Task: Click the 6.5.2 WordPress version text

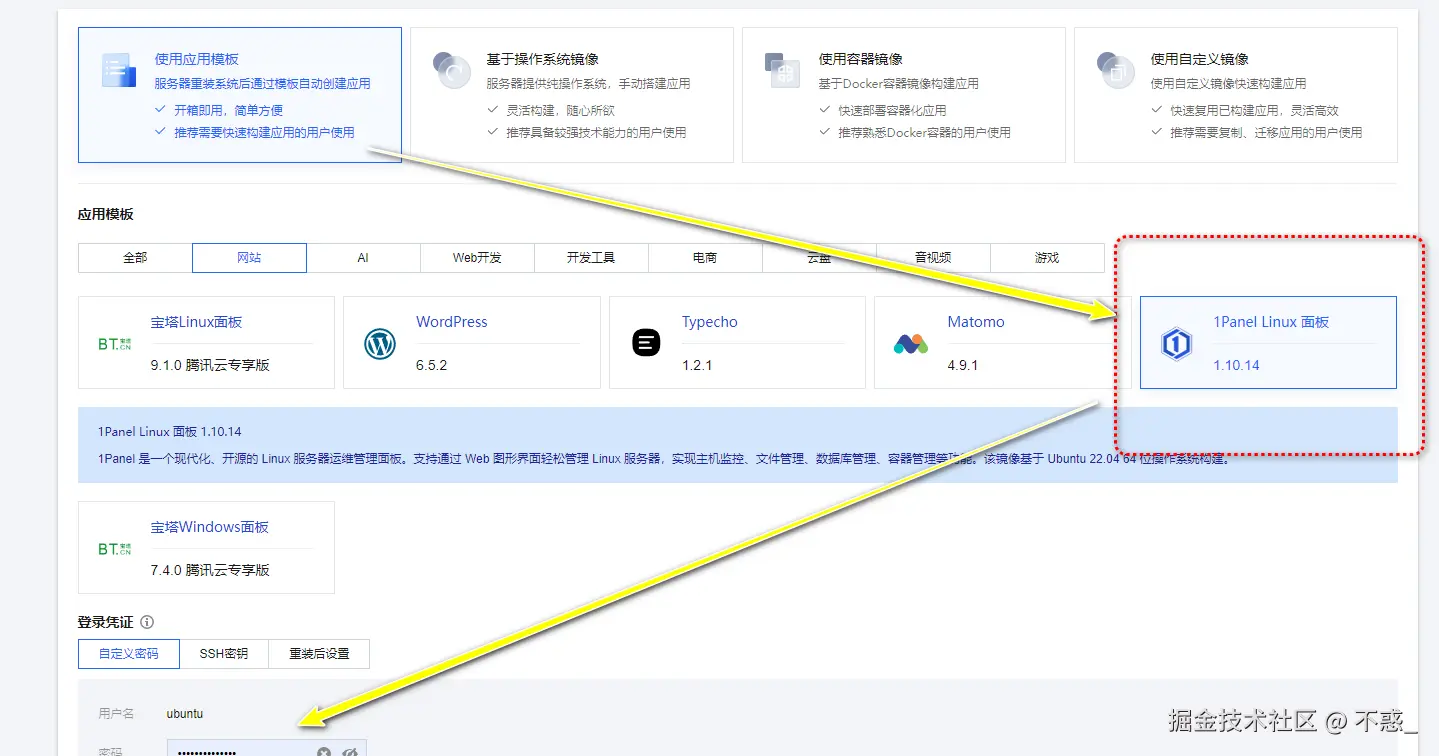Action: 432,365
